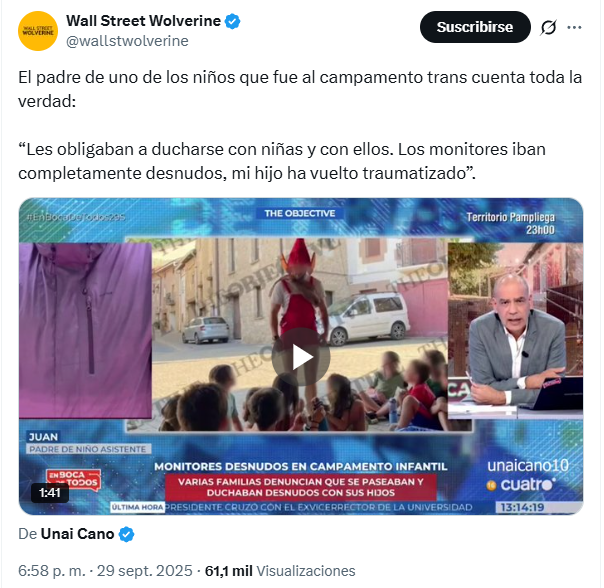Image resolution: width=604 pixels, height=588 pixels.
Task: Click the Grok slashed-circle icon
Action: [548, 27]
